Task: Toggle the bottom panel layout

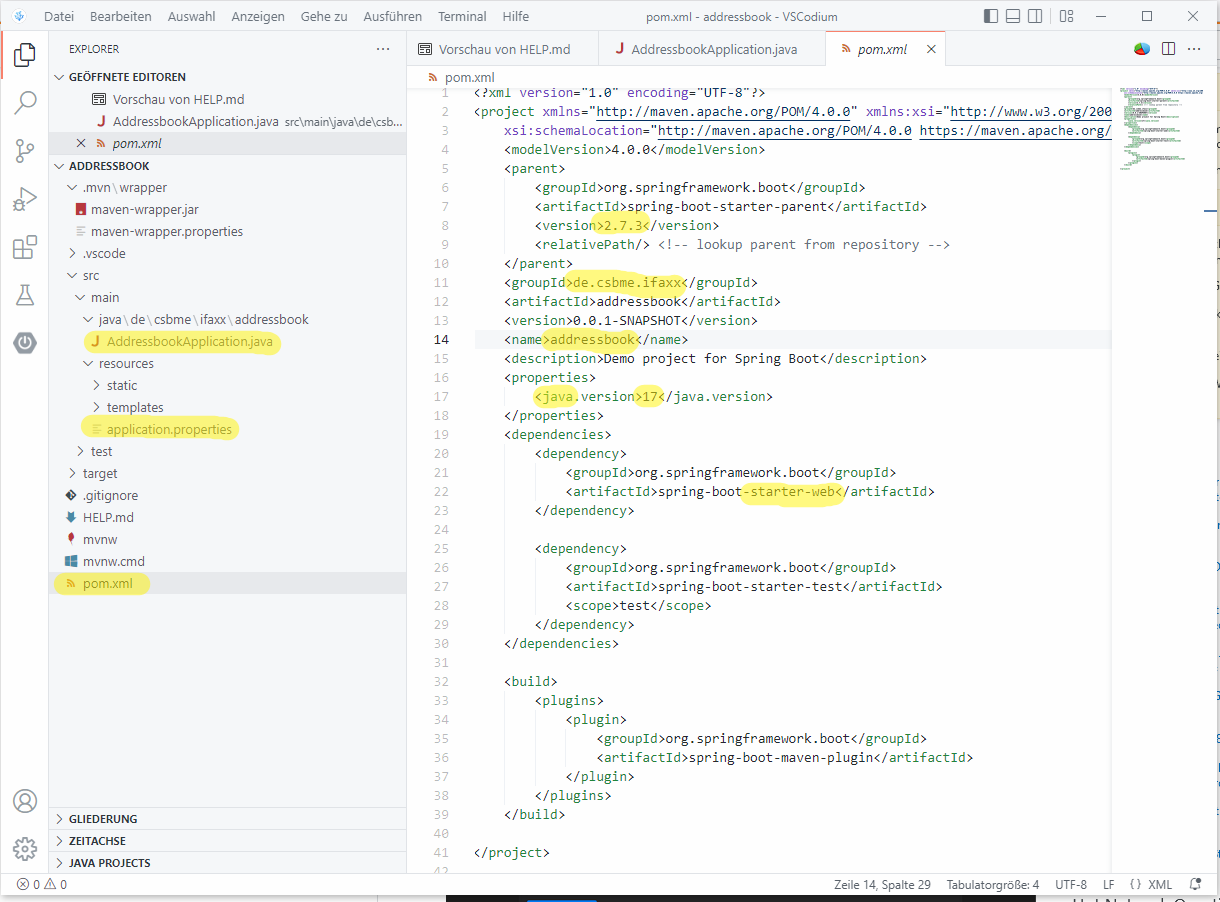Action: pos(1013,16)
